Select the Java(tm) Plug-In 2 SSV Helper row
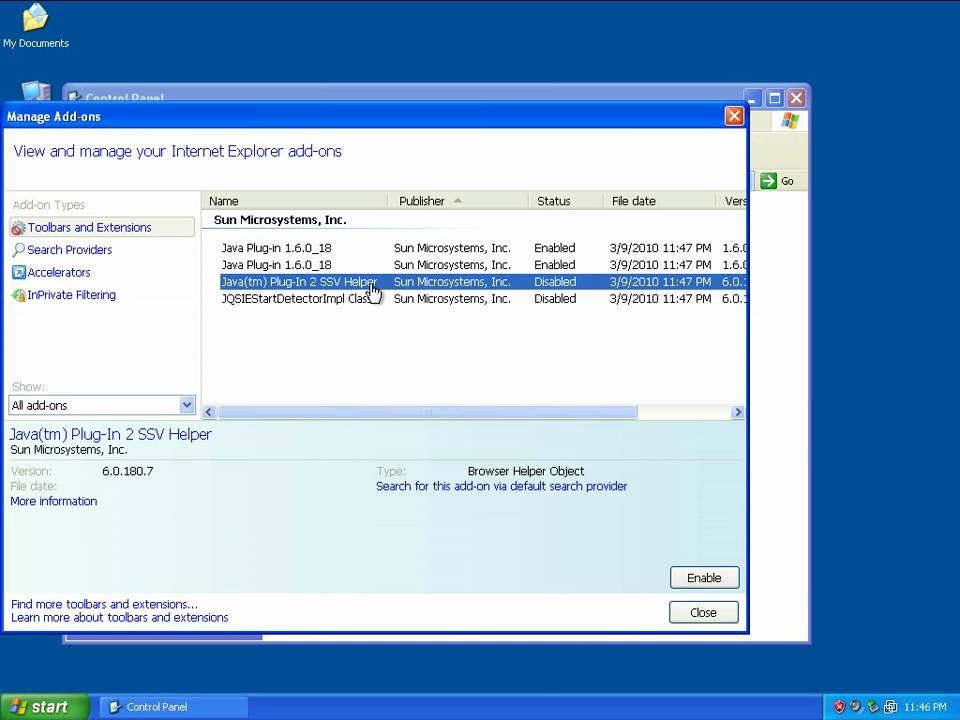The width and height of the screenshot is (960, 720). tap(482, 282)
